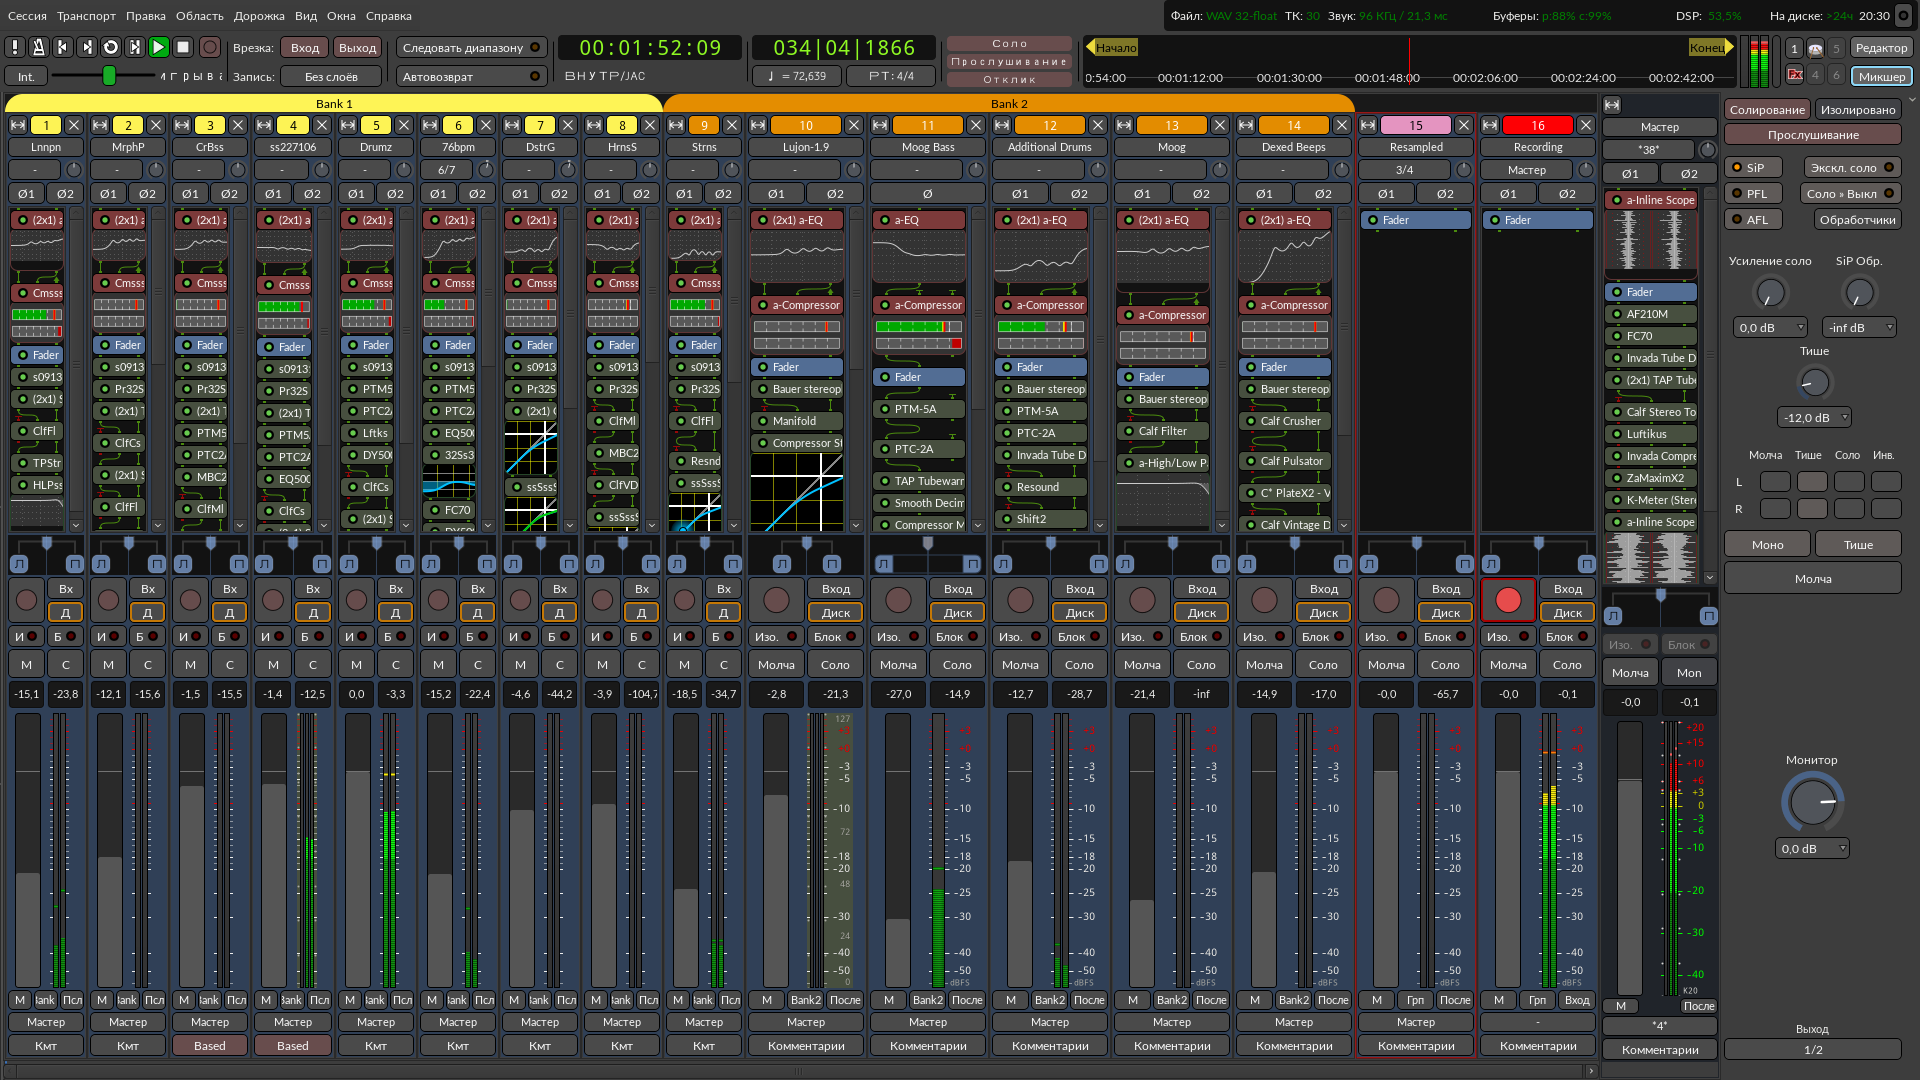Toggle the metronome click icon

tap(39, 47)
